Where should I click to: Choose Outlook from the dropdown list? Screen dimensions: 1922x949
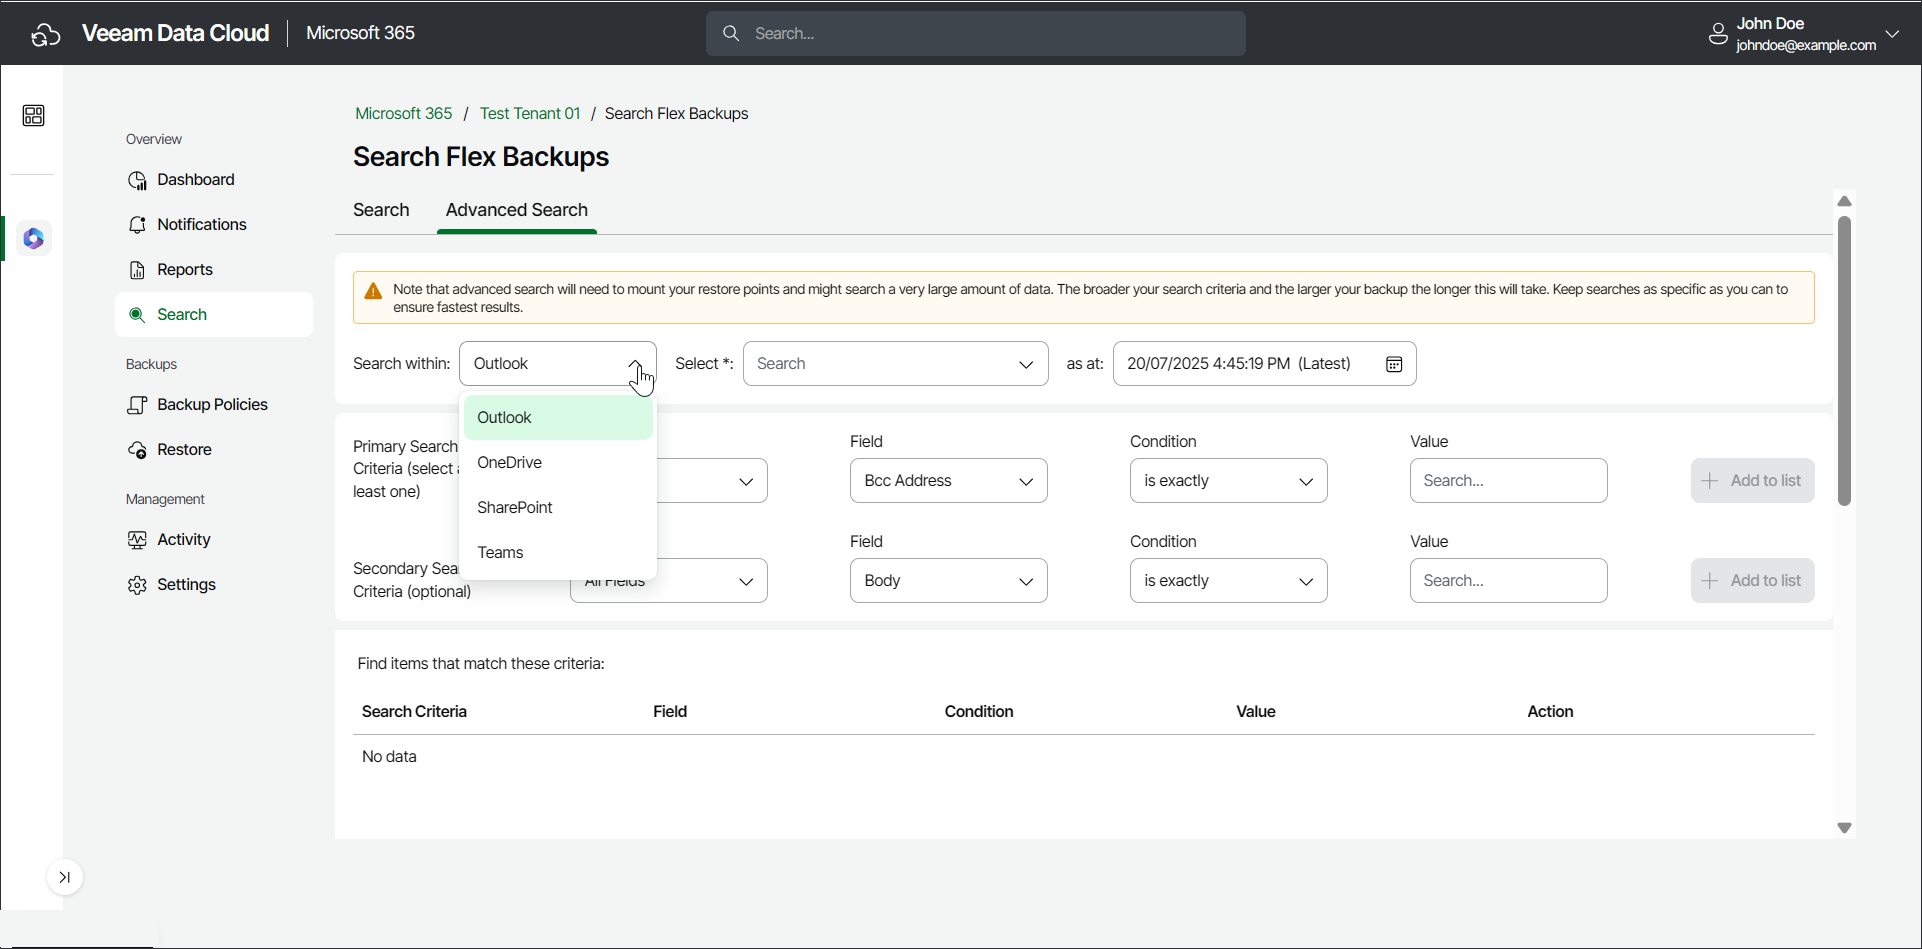[x=558, y=418]
